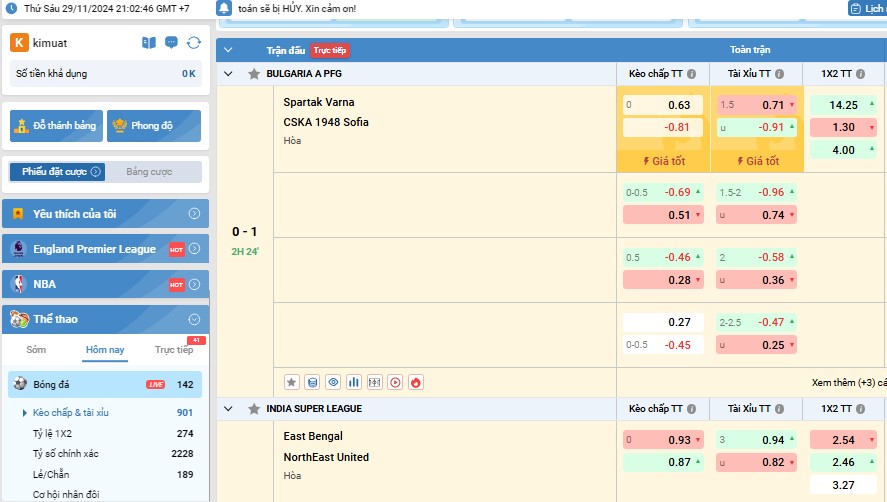This screenshot has width=887, height=502.
Task: Toggle the eye watch icon under match
Action: tap(333, 382)
